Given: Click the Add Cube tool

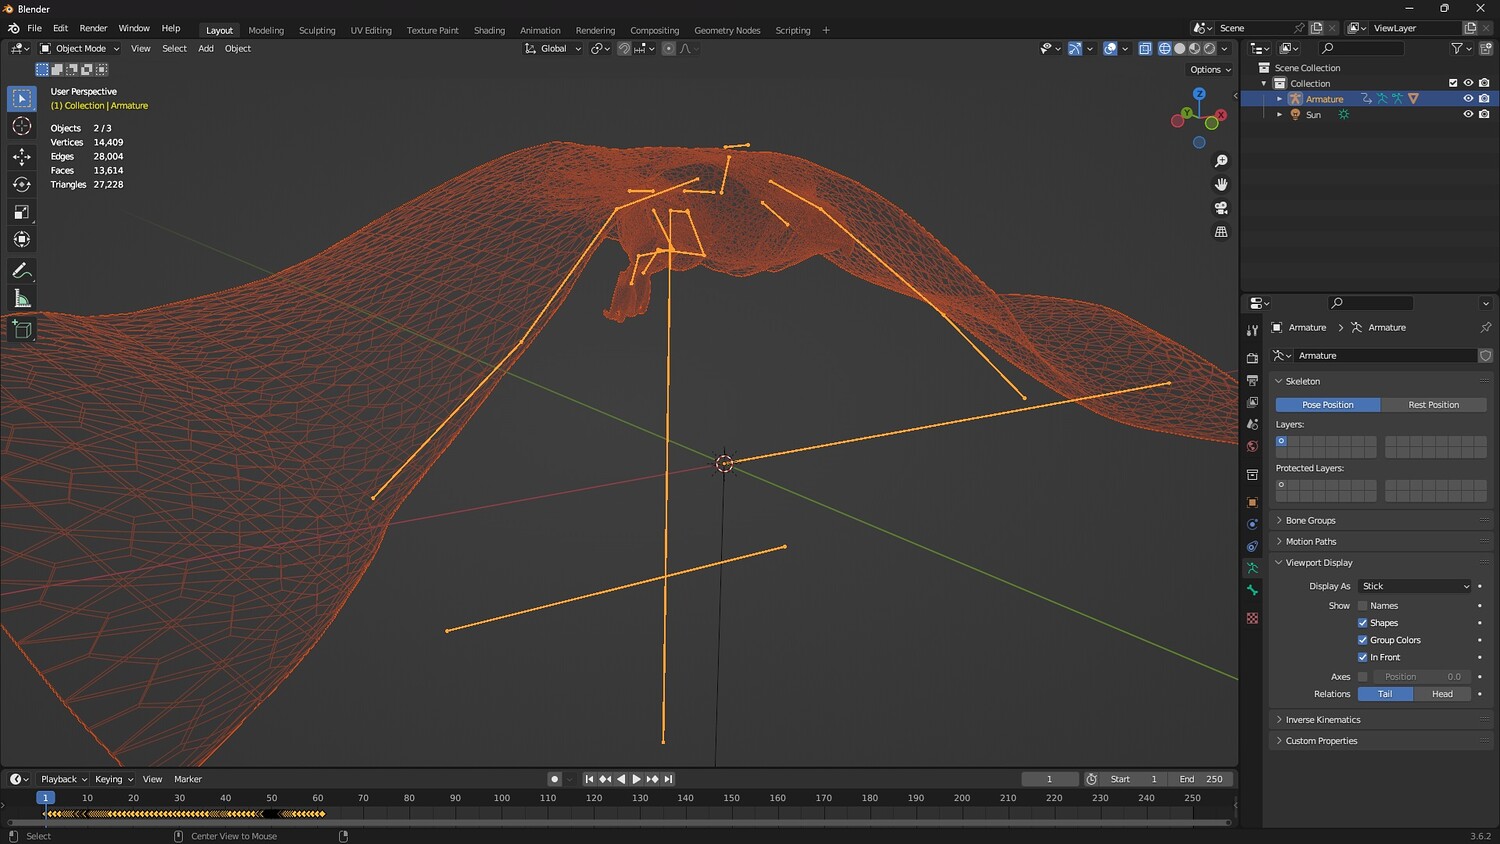Looking at the screenshot, I should pos(21,330).
